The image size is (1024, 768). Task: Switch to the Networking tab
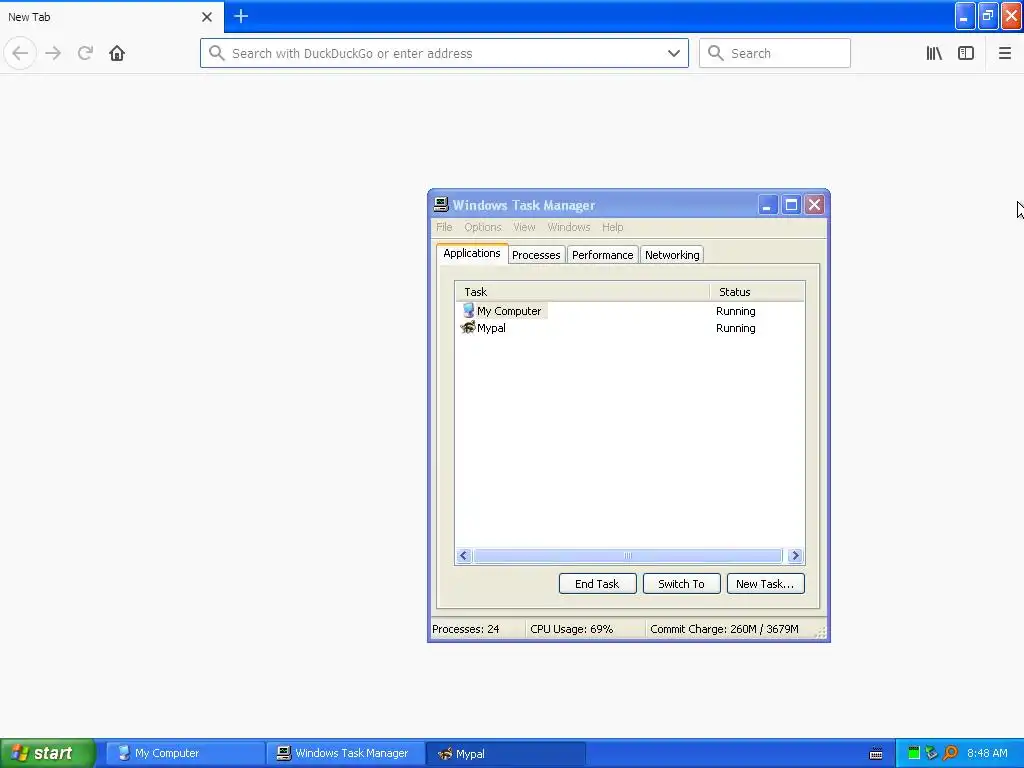click(672, 255)
